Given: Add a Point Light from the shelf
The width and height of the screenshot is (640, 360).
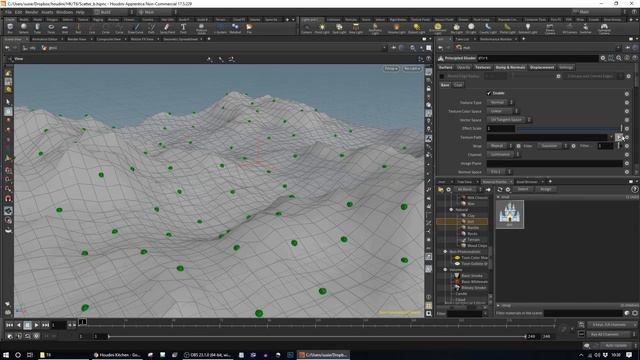Looking at the screenshot, I should [x=322, y=28].
